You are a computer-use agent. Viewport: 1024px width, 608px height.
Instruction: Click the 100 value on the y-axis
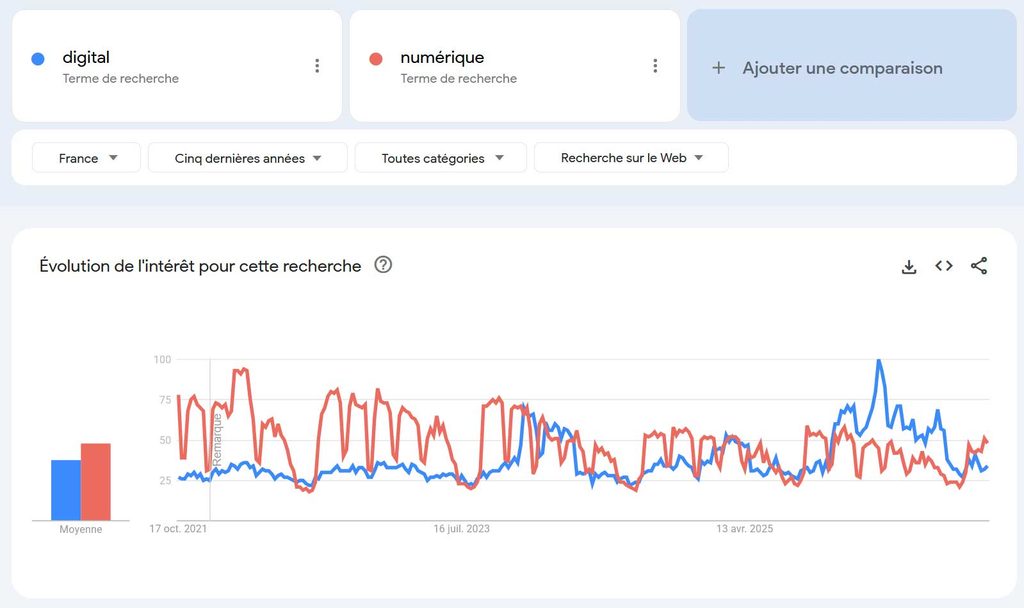pos(162,359)
